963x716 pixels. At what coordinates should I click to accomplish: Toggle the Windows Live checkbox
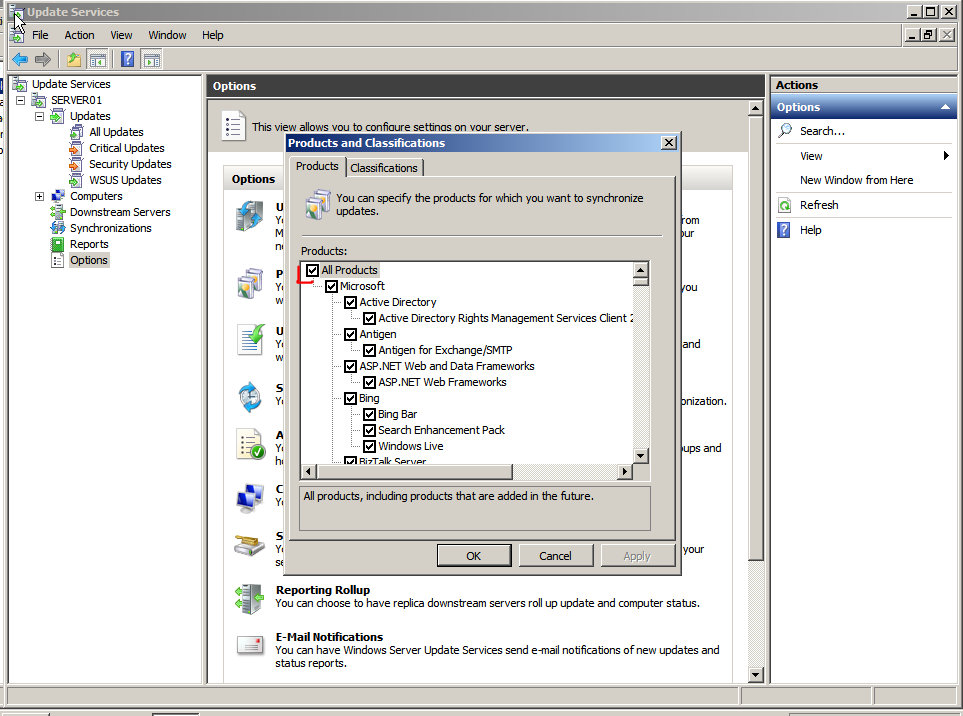370,446
